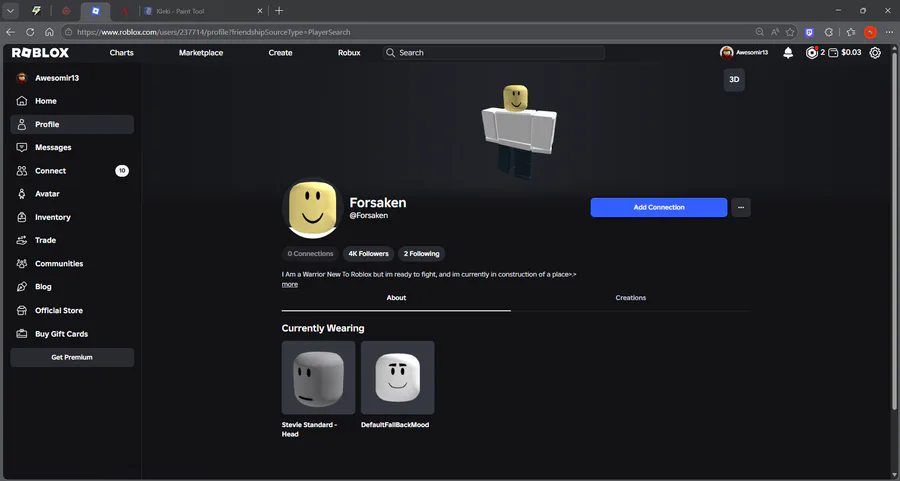900x481 pixels.
Task: Open Robux in the top navigation
Action: pos(349,53)
